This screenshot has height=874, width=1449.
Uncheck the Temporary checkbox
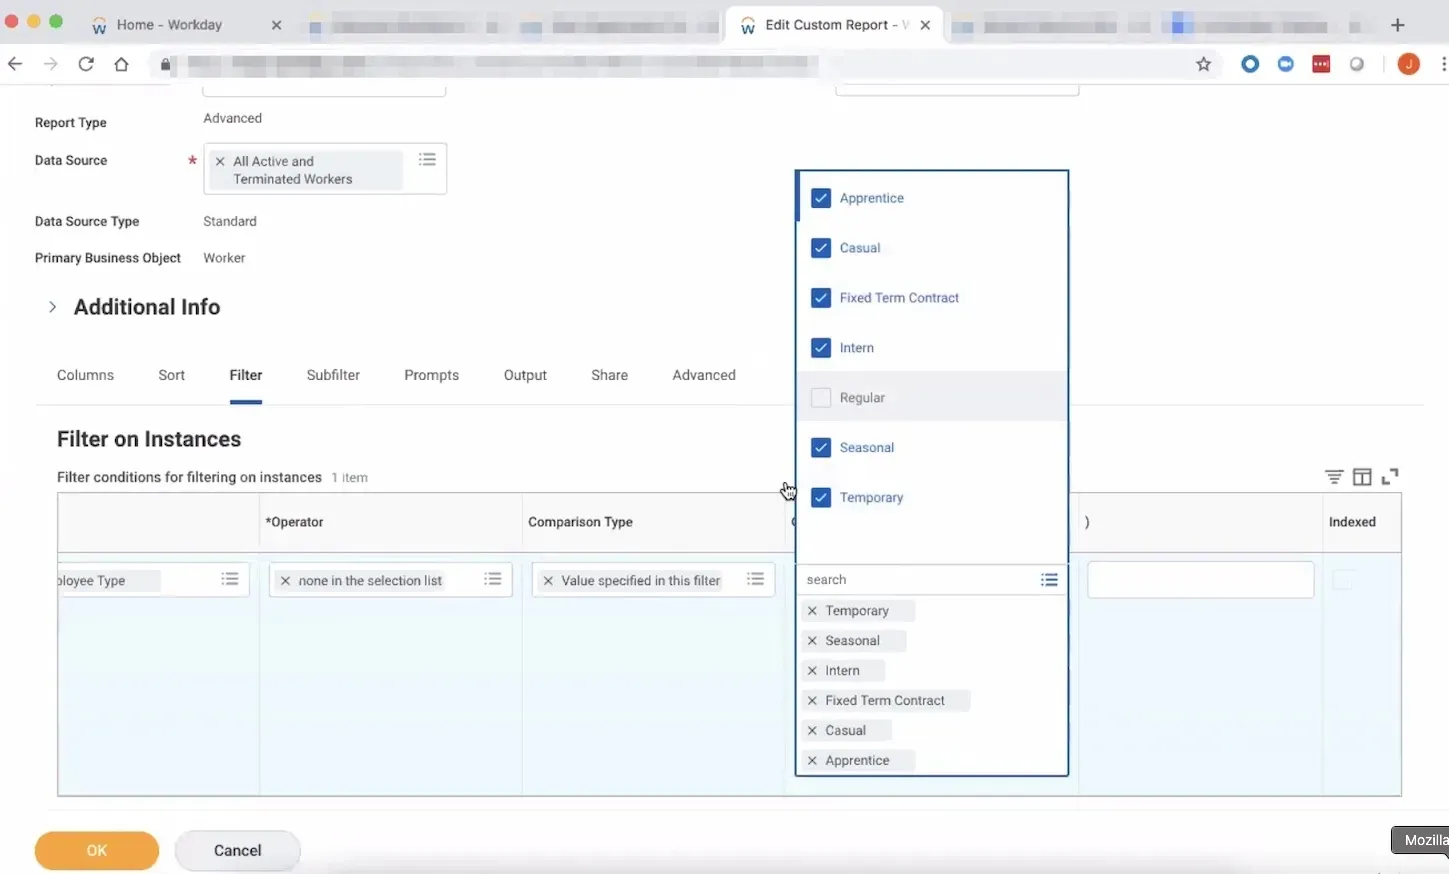coord(821,498)
